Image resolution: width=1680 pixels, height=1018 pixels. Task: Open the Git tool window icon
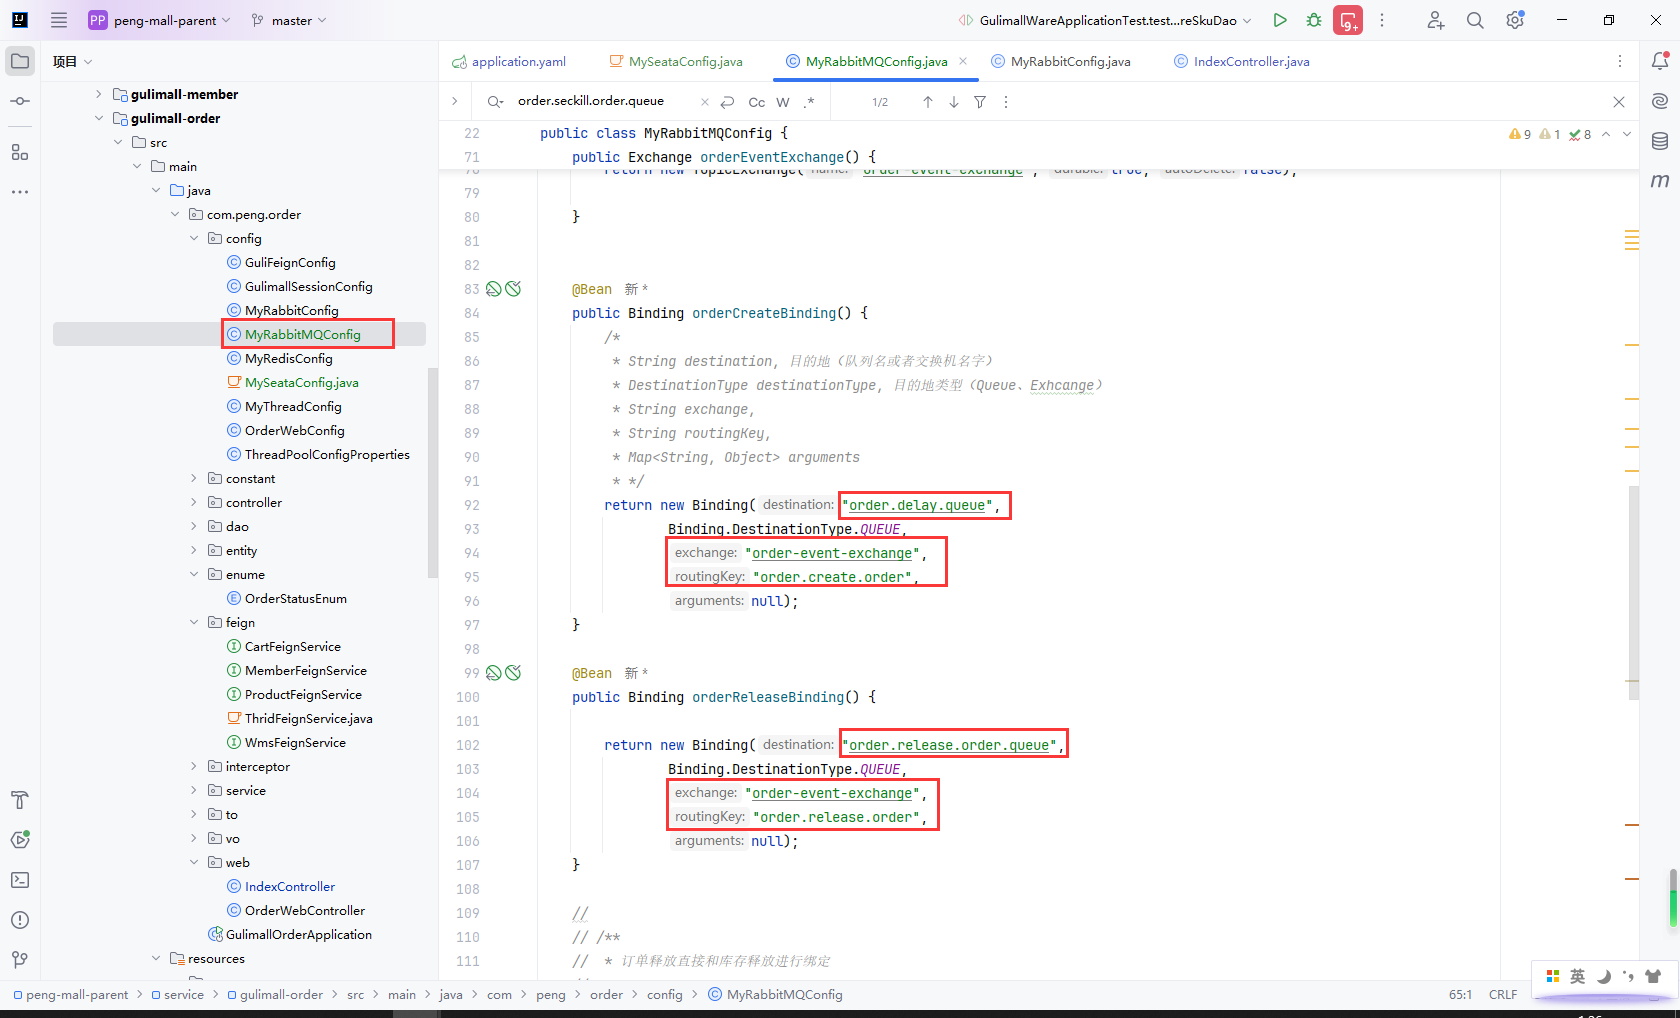click(20, 960)
